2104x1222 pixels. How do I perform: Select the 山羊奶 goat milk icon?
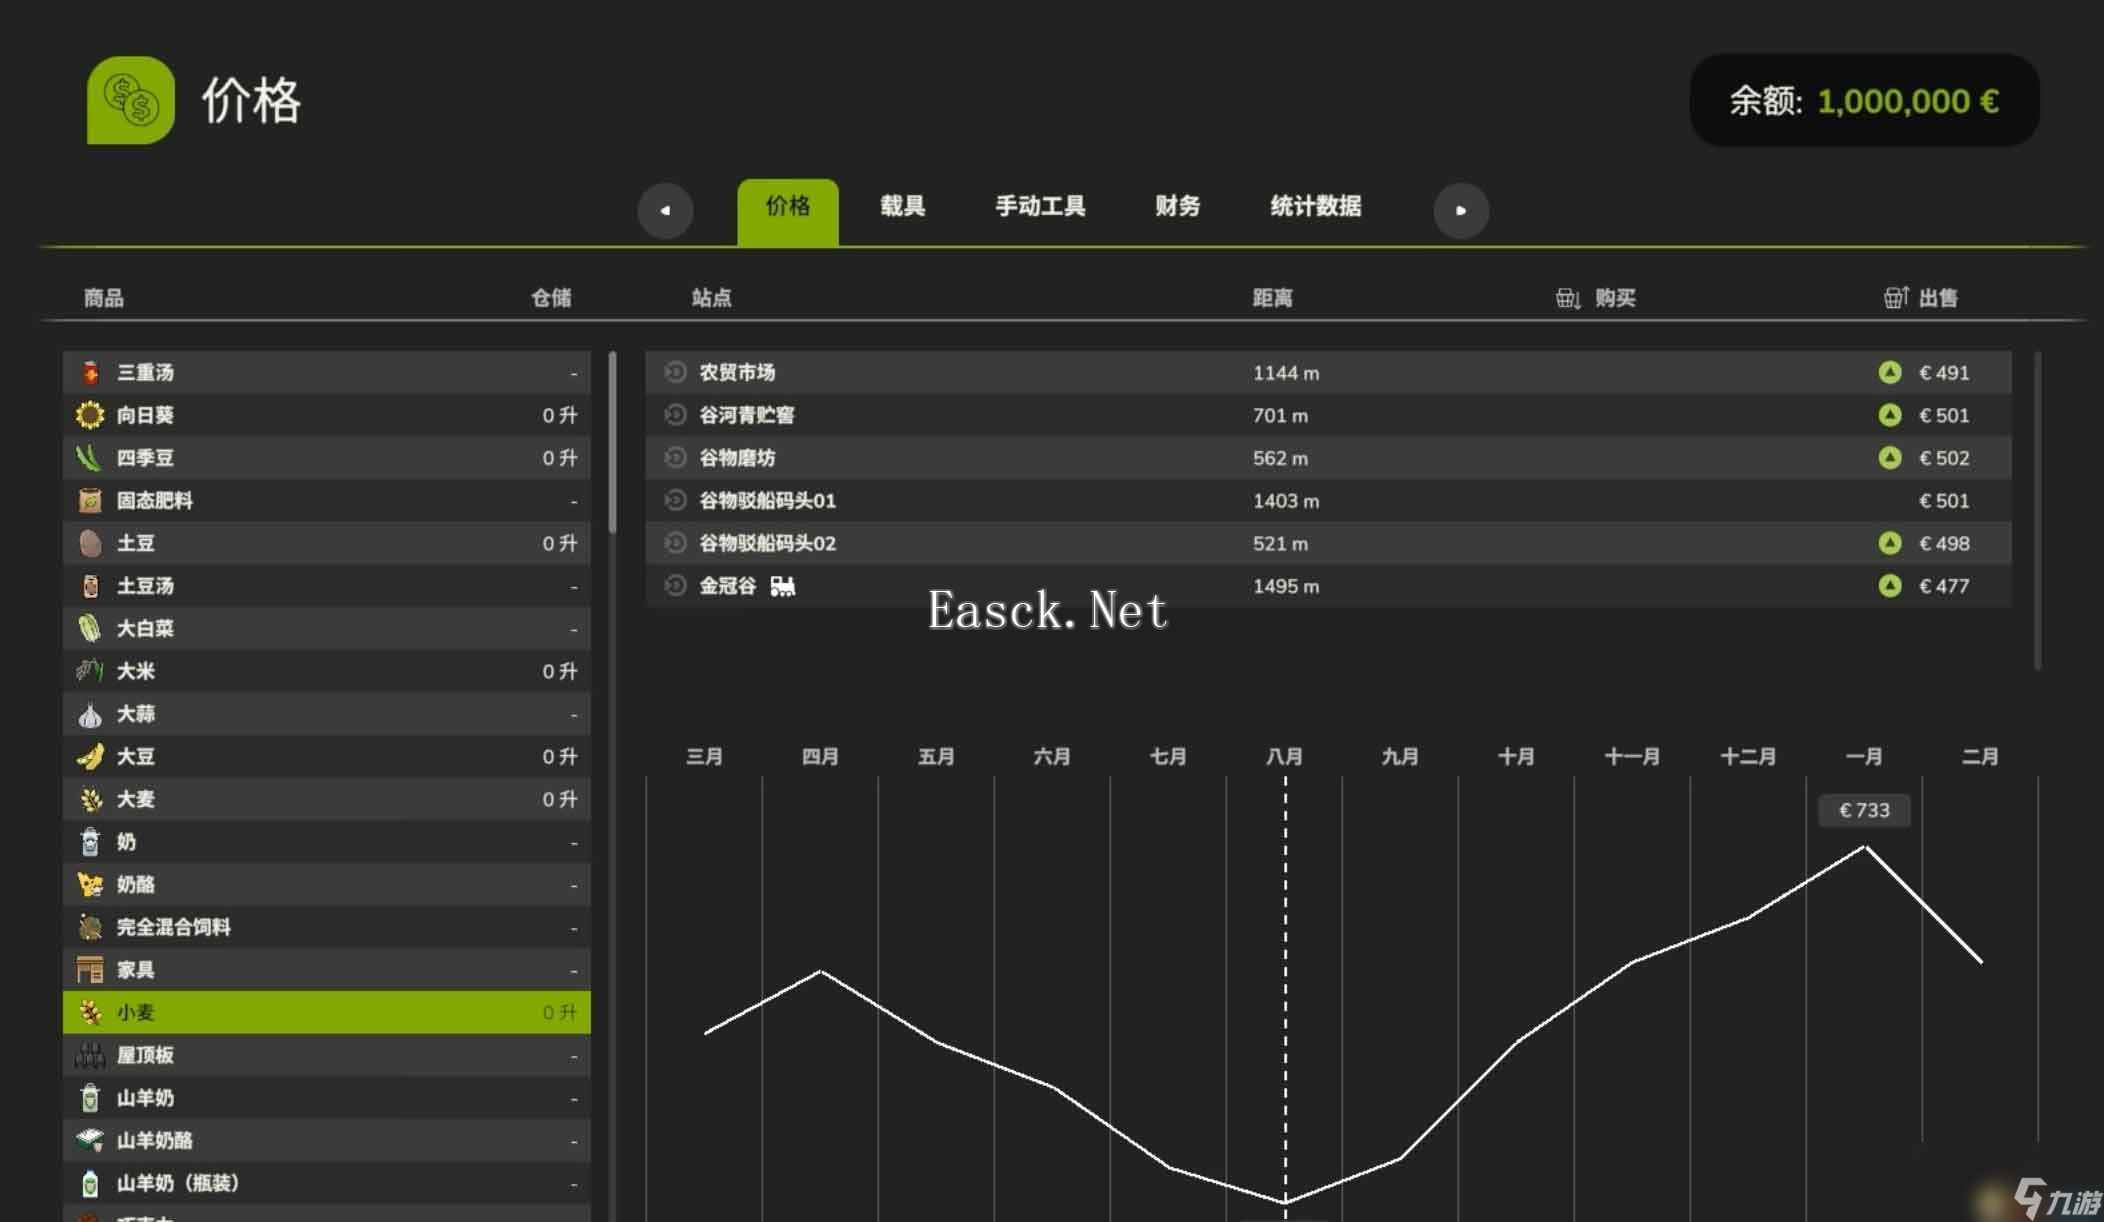click(x=90, y=1098)
